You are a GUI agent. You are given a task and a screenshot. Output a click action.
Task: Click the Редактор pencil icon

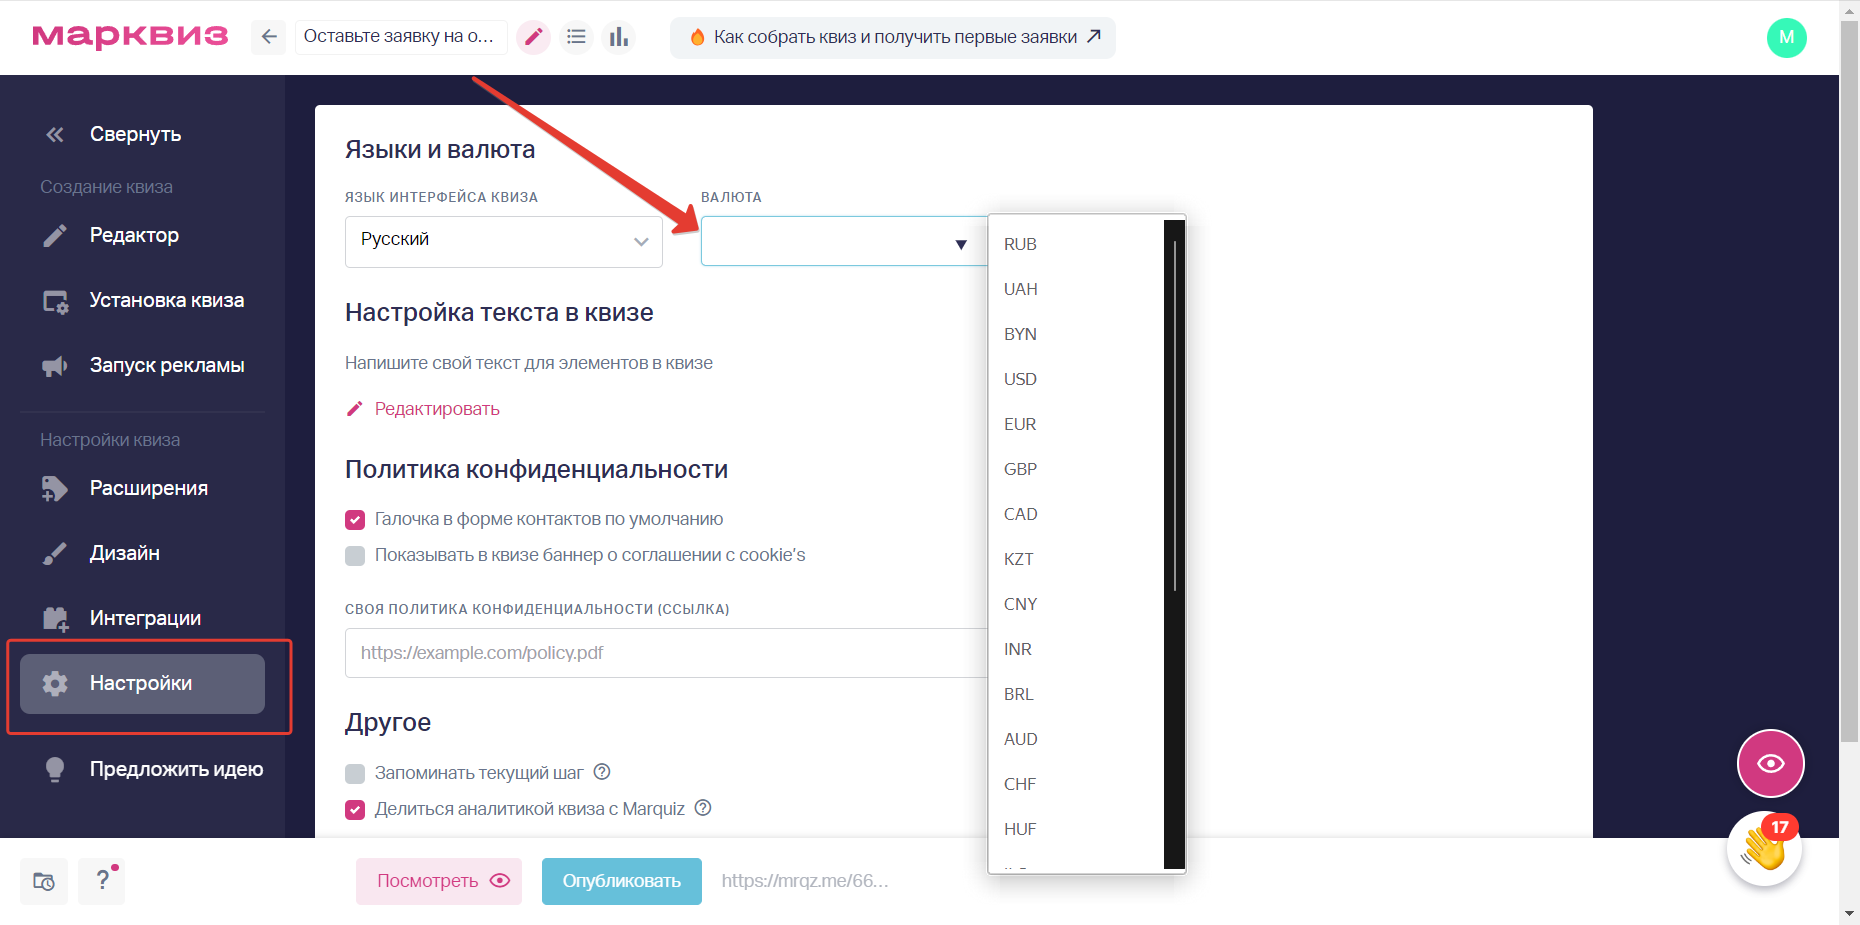coord(55,236)
